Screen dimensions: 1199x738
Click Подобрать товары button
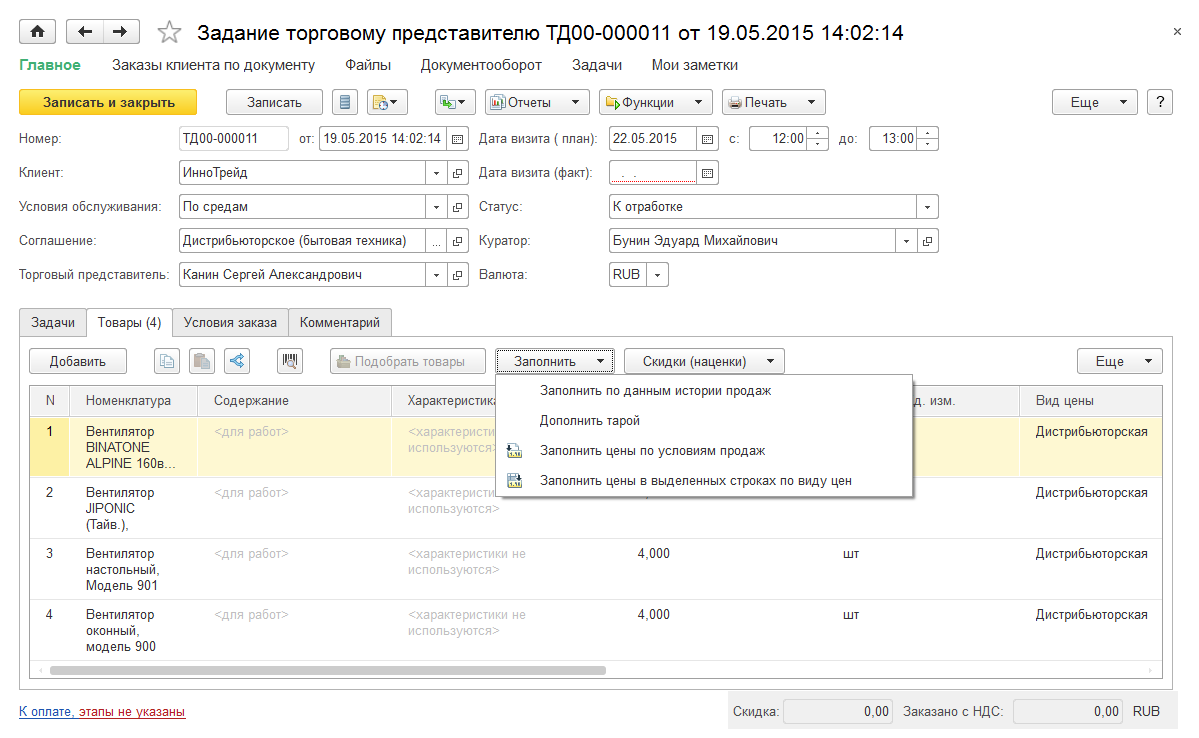408,361
